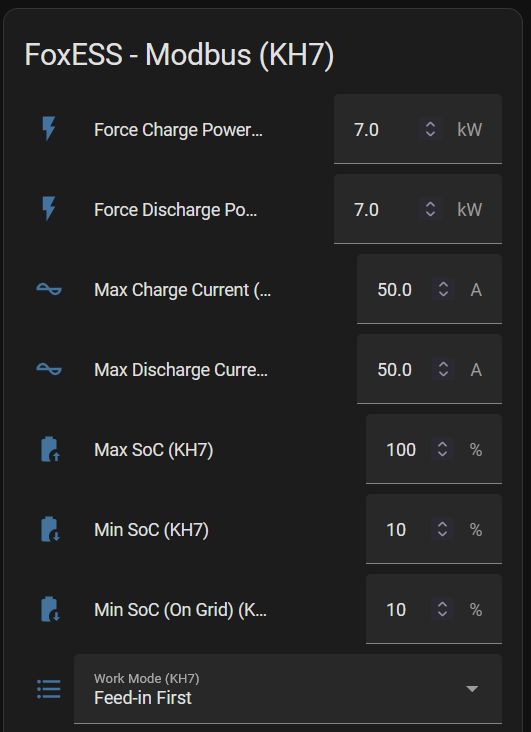
Task: Open the Min SoC (On Grid) label
Action: pos(181,610)
